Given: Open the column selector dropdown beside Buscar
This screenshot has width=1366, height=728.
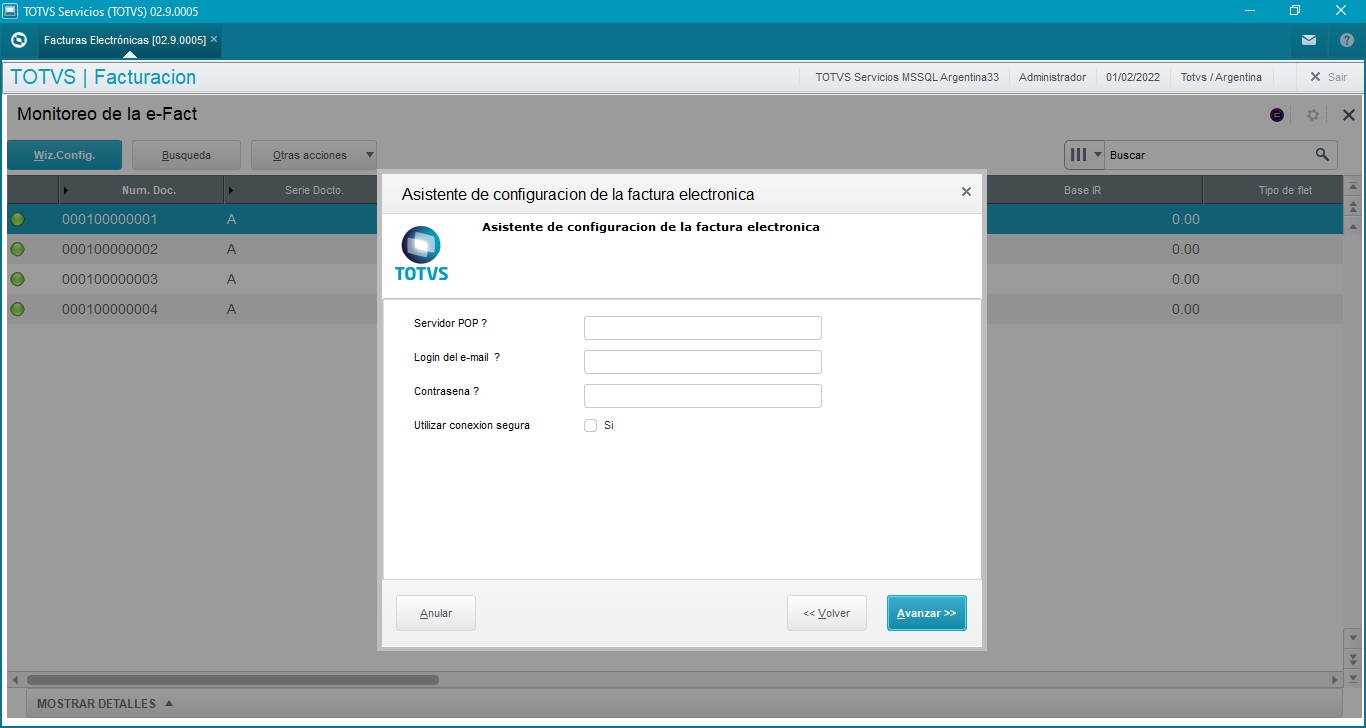Looking at the screenshot, I should coord(1086,155).
